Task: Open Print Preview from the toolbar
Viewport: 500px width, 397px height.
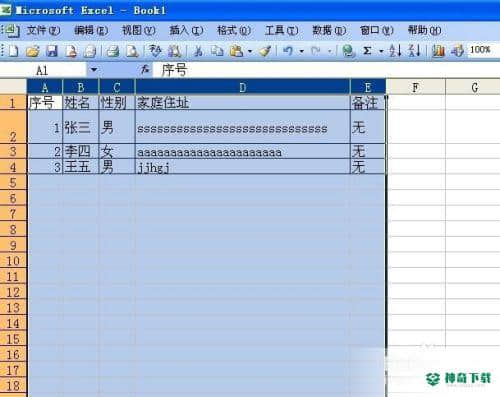Action: click(x=132, y=51)
